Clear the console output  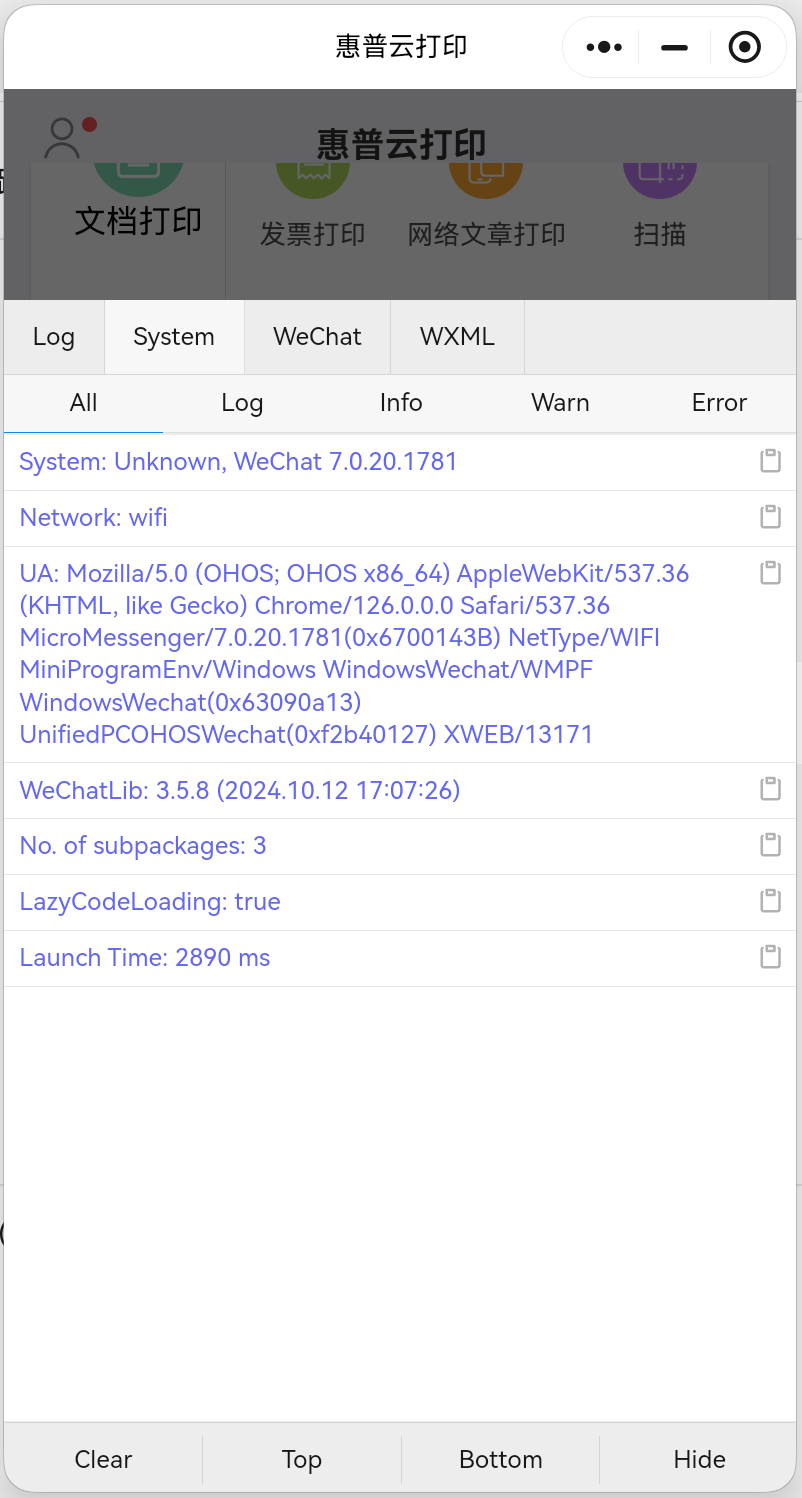(x=103, y=1459)
